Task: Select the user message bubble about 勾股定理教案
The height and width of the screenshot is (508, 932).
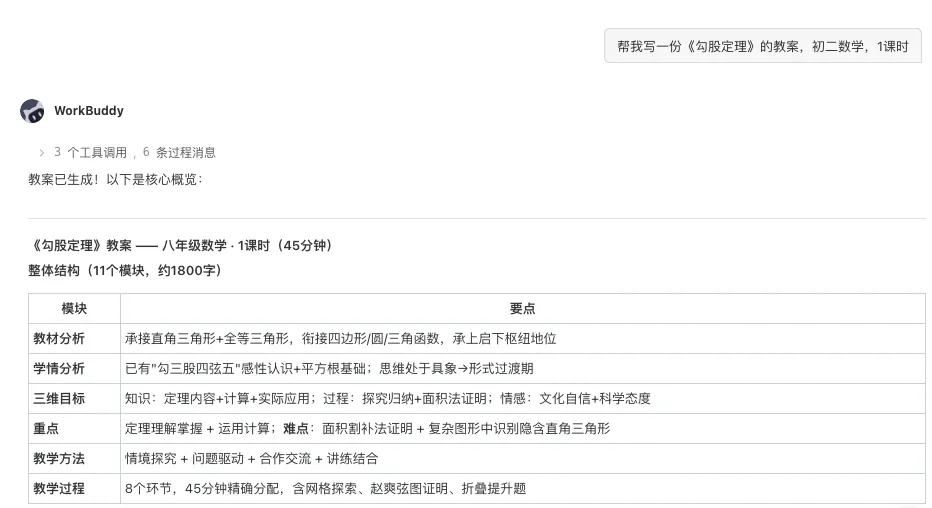Action: coord(763,46)
